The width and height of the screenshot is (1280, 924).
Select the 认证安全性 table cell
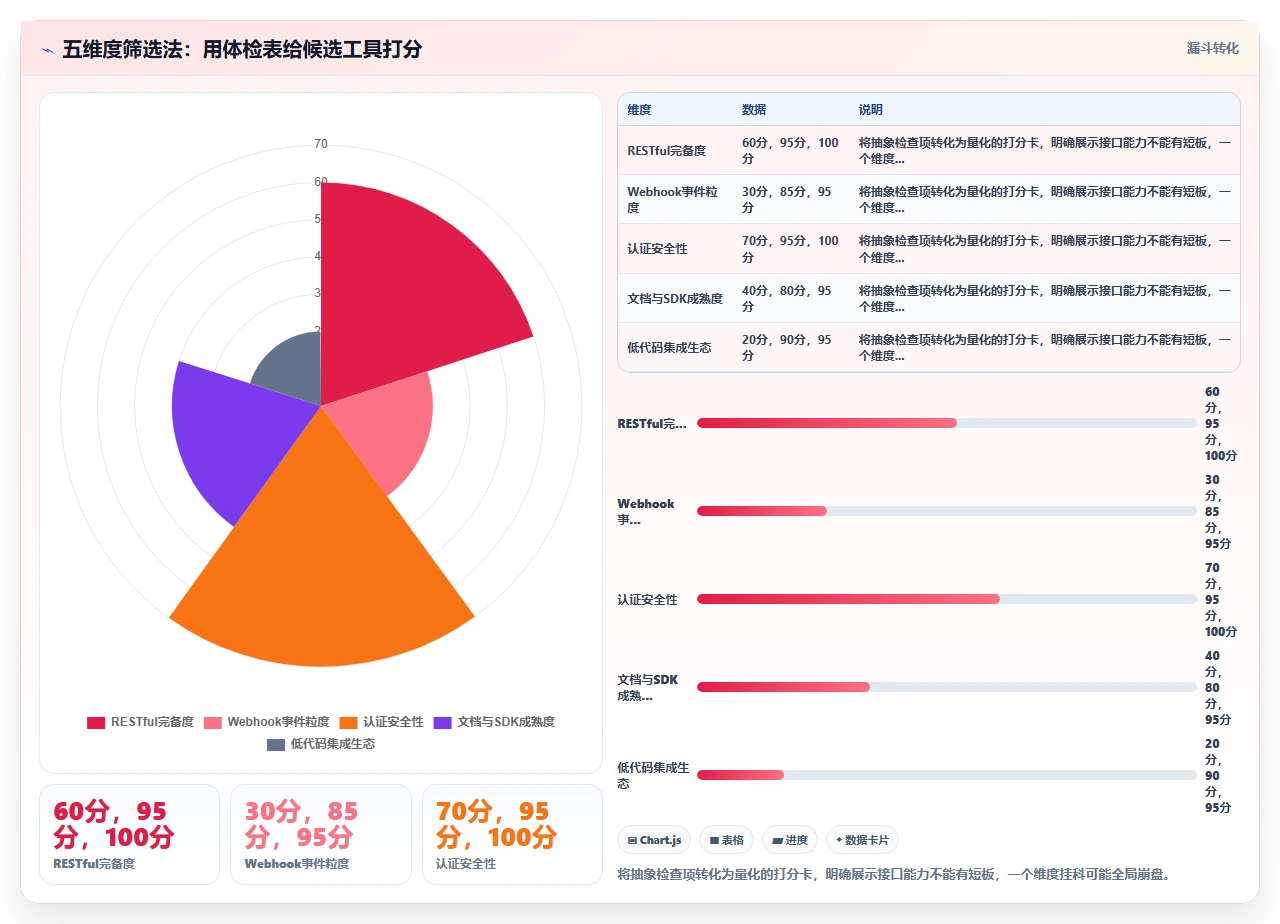coord(675,248)
